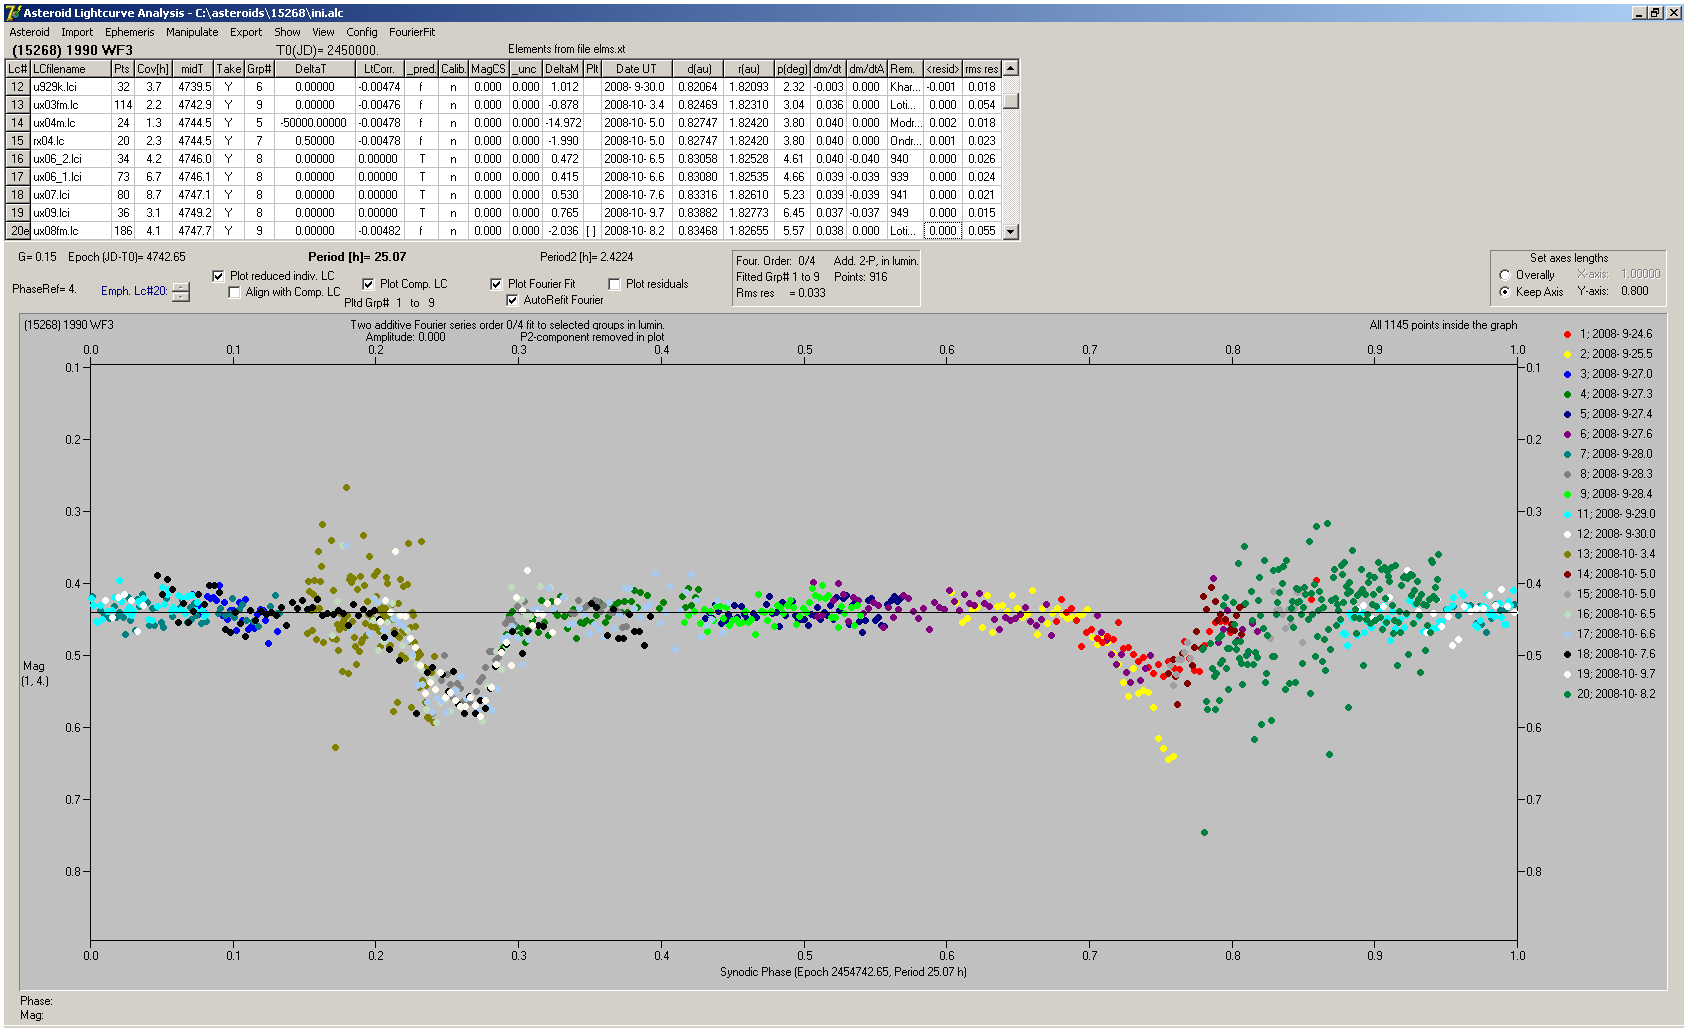Open the Show menu
Image resolution: width=1688 pixels, height=1028 pixels.
point(287,32)
